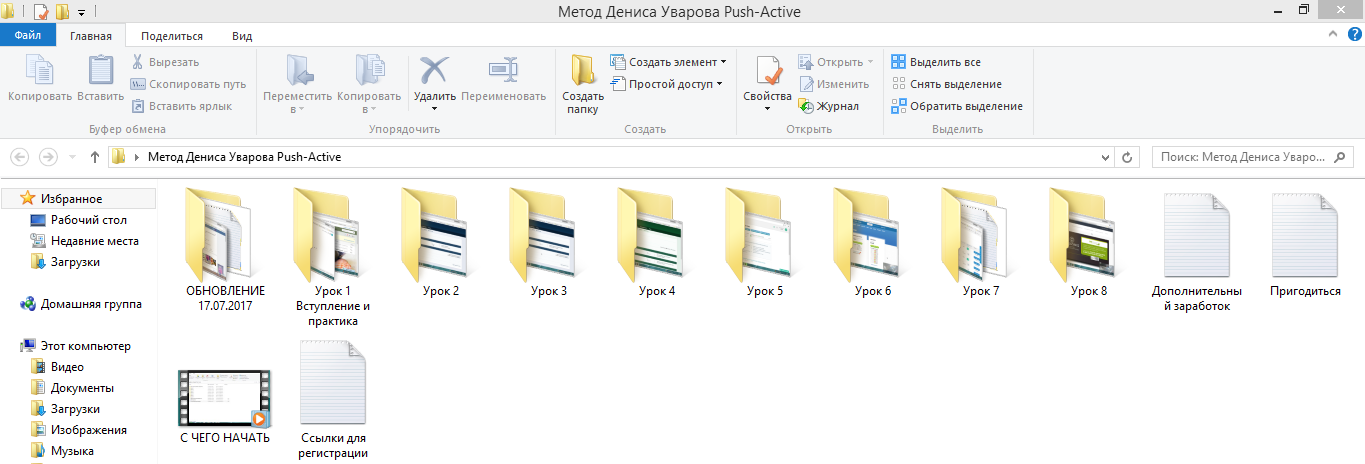
Task: Click the Back navigation arrow
Action: [18, 157]
